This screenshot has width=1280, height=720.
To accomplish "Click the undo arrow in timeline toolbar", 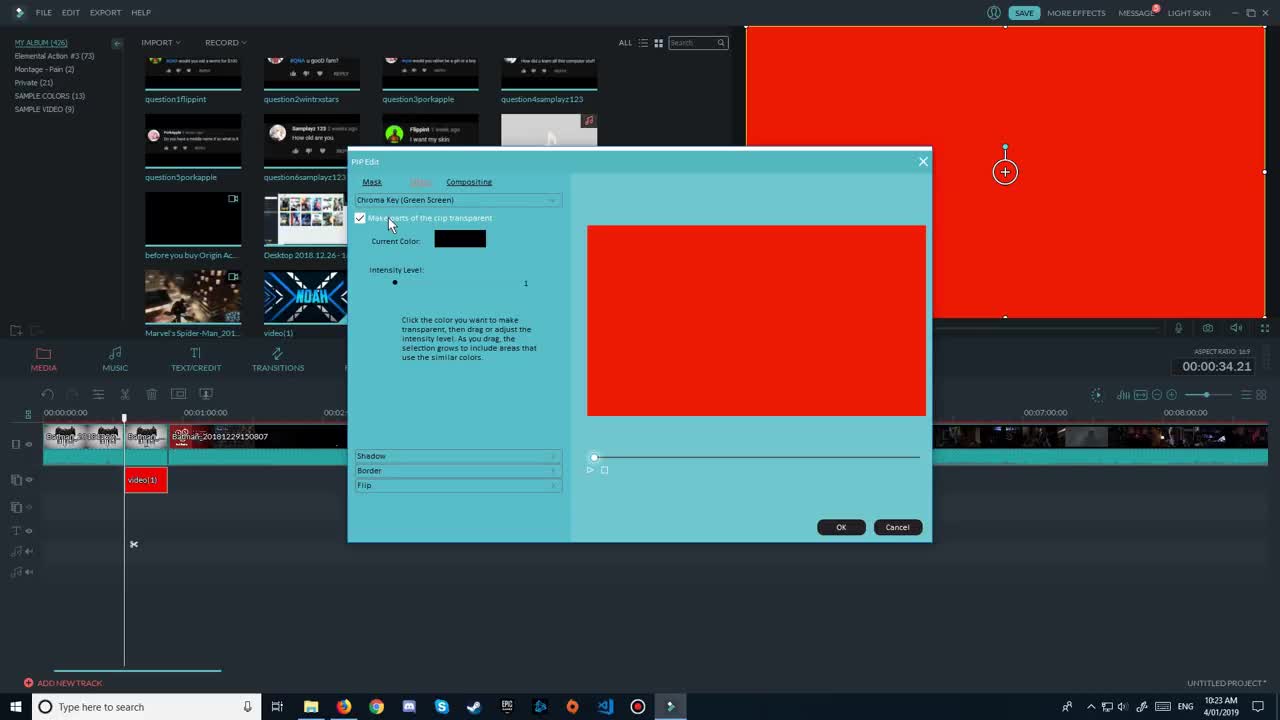I will 47,394.
